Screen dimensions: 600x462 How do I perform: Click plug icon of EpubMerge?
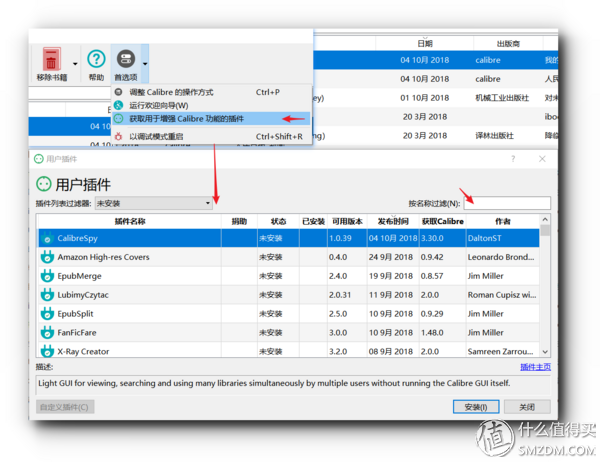(x=47, y=276)
